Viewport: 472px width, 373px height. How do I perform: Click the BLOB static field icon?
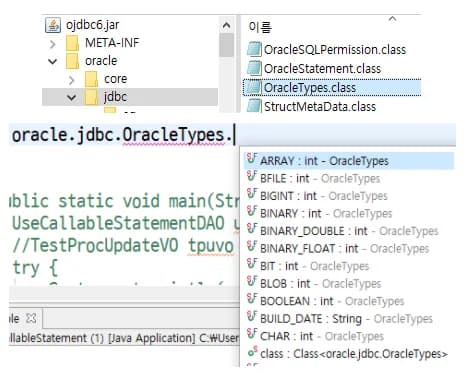tap(252, 282)
